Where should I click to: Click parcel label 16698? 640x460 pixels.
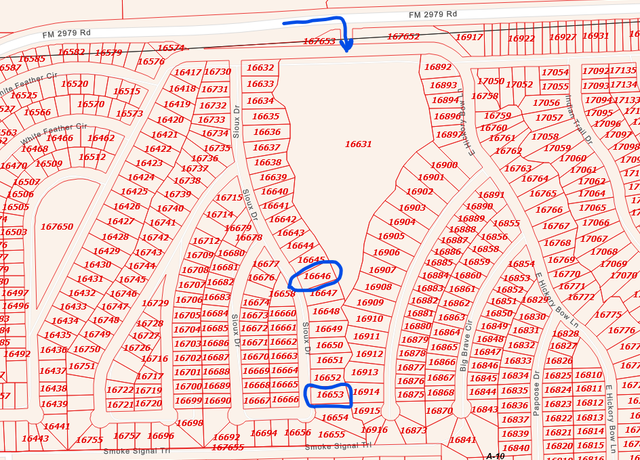click(189, 423)
